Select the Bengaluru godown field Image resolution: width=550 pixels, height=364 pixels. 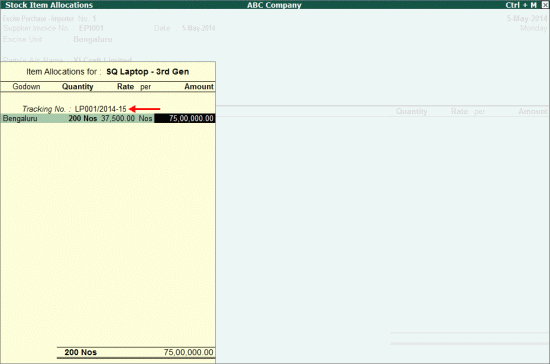click(x=20, y=119)
